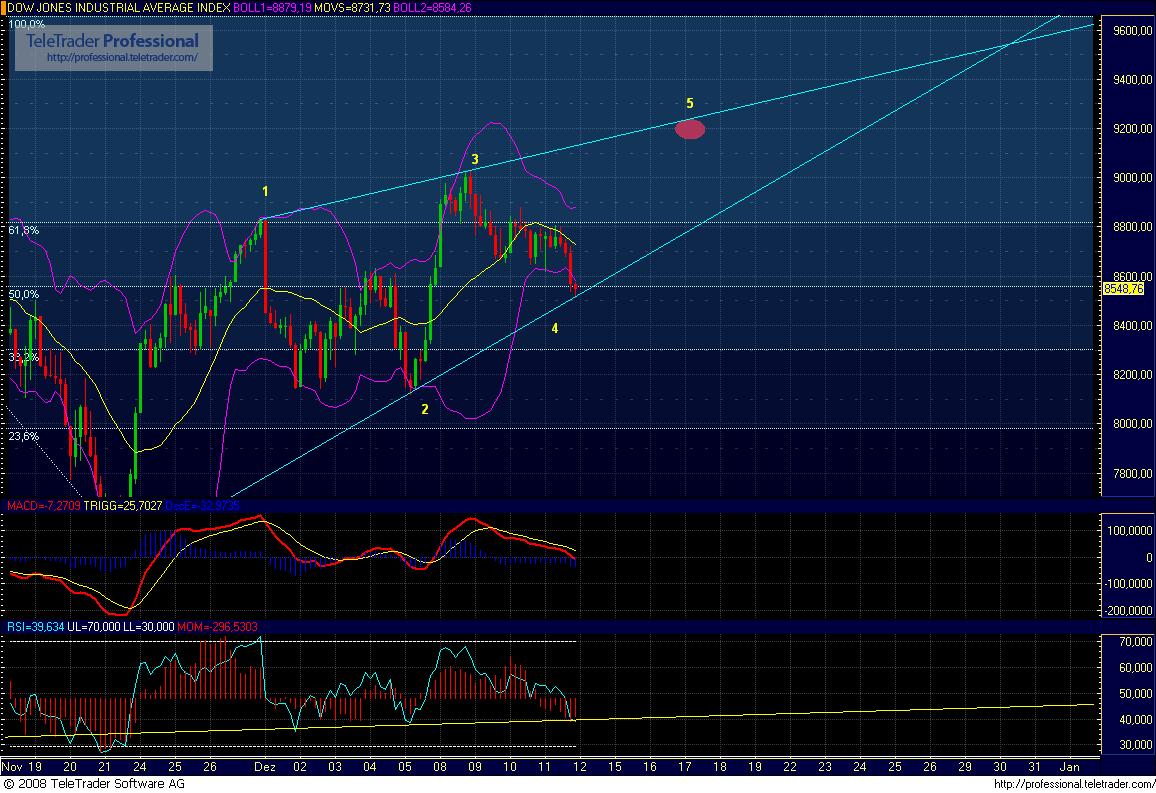
Task: Click the -200,0000 MACD axis value
Action: (1129, 610)
